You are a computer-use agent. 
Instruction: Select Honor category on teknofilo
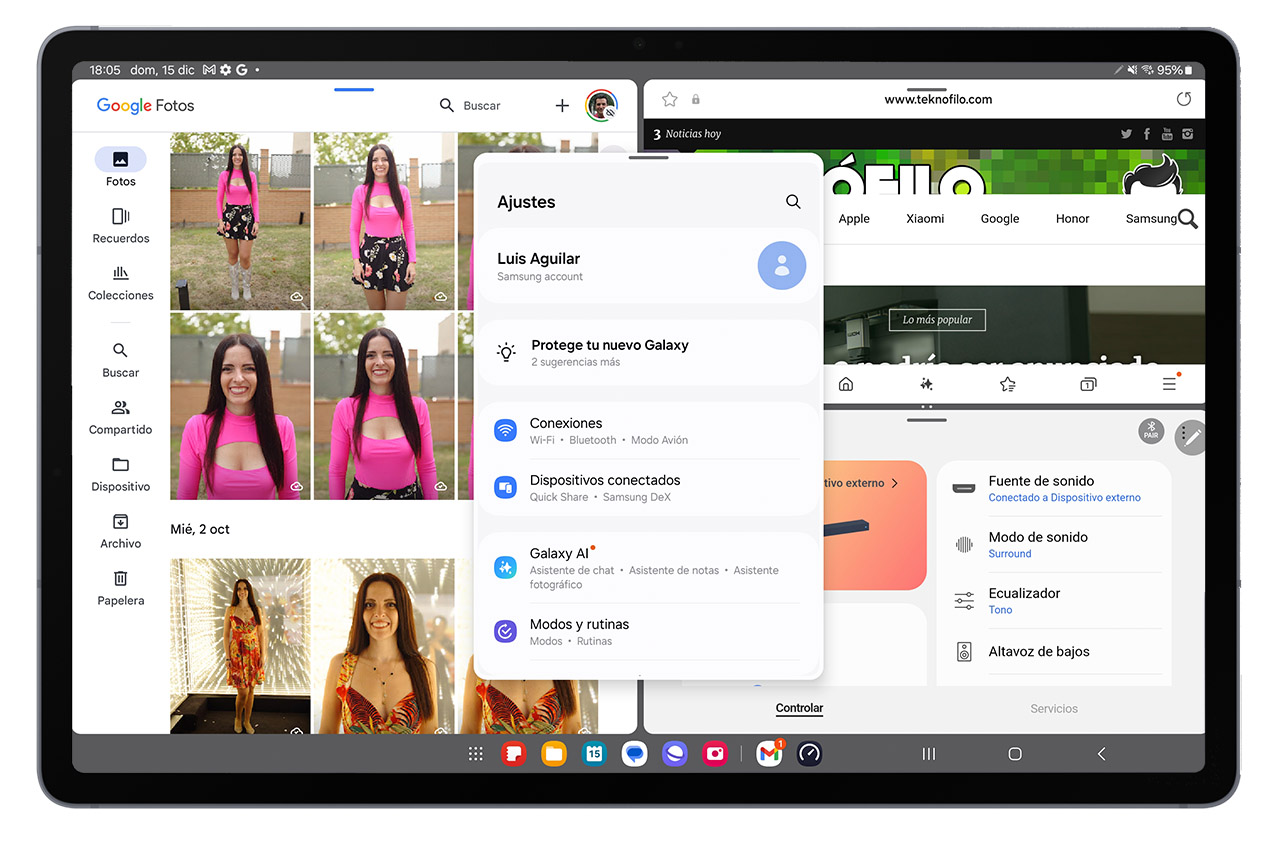click(x=1073, y=218)
